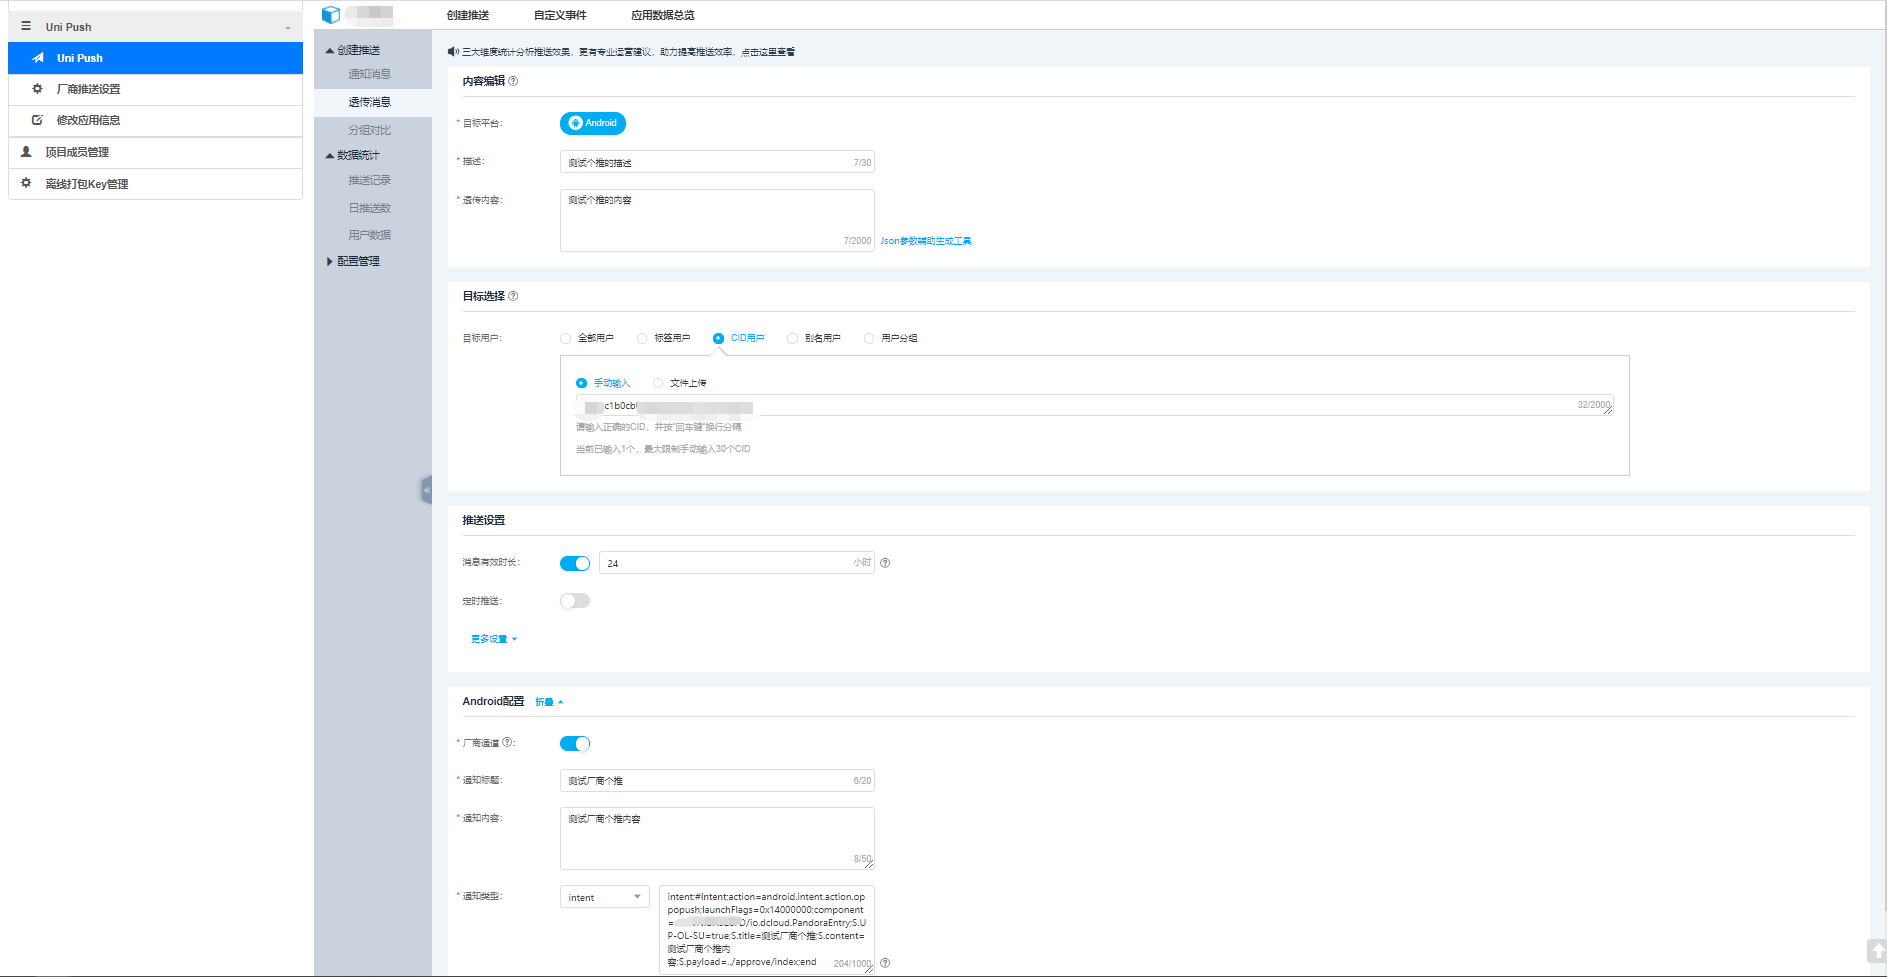Click the help icon next to 目标选择
This screenshot has height=977, width=1887.
513,296
